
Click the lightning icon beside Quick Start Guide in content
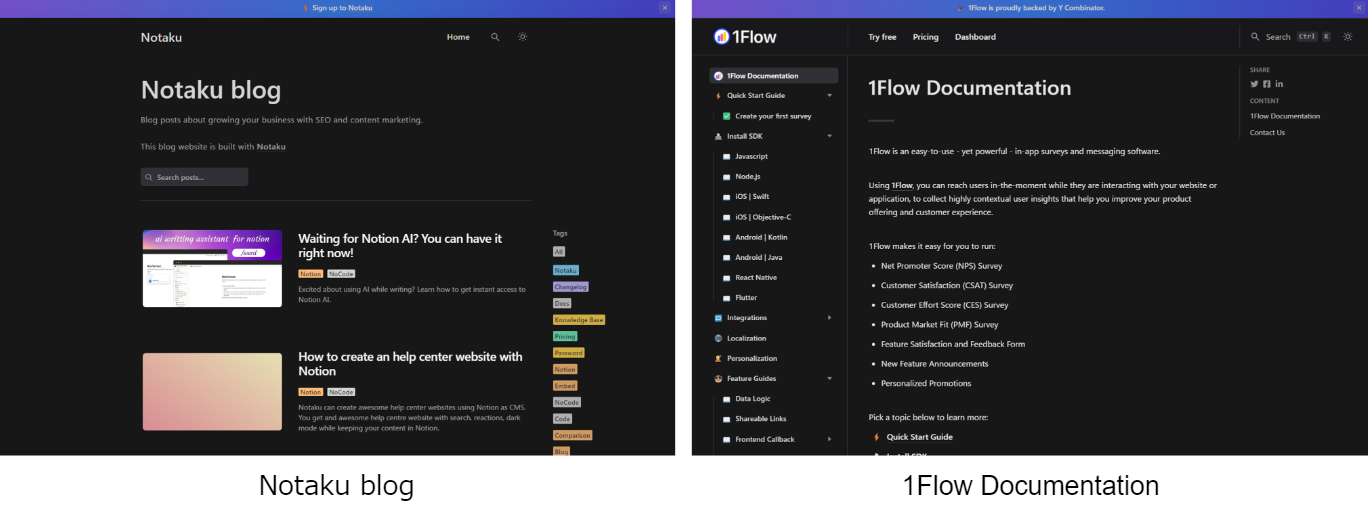pyautogui.click(x=877, y=437)
